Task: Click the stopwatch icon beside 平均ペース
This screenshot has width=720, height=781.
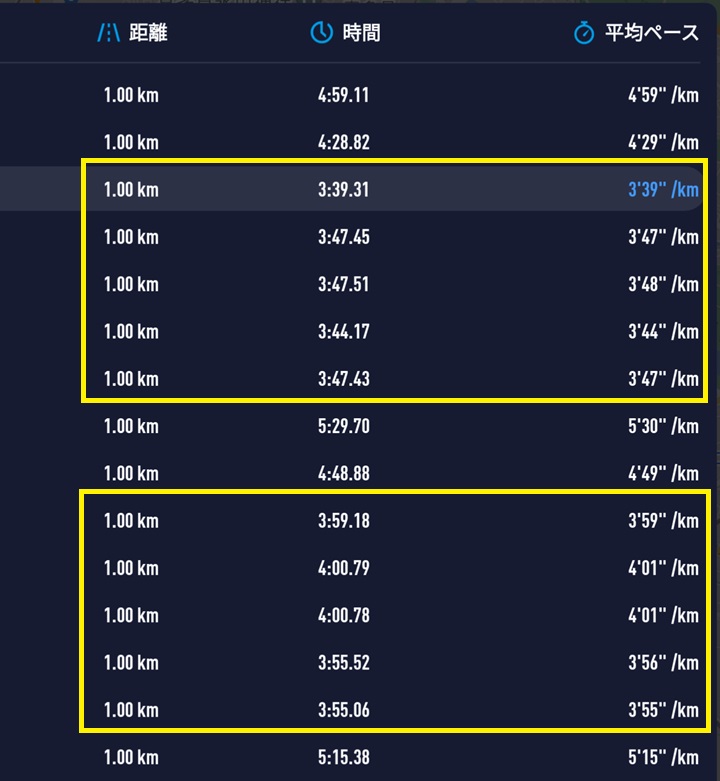Action: 584,33
